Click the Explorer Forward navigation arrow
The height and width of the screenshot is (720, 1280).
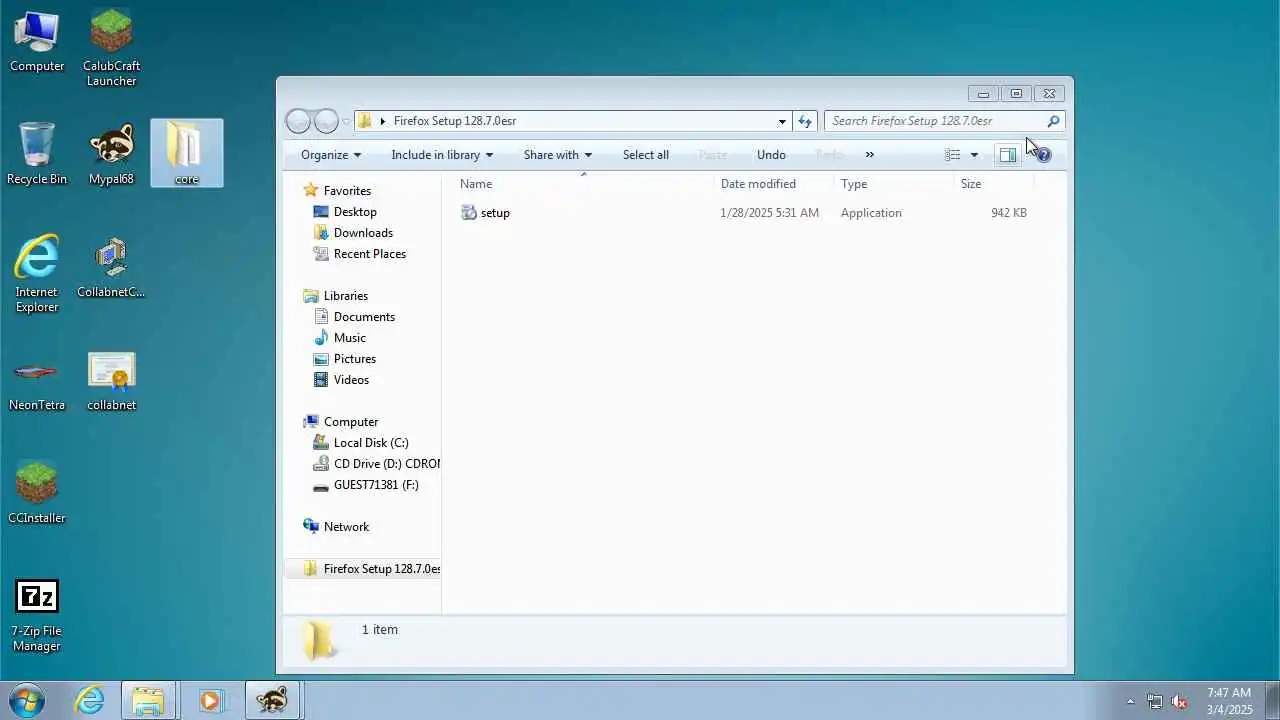pos(326,121)
